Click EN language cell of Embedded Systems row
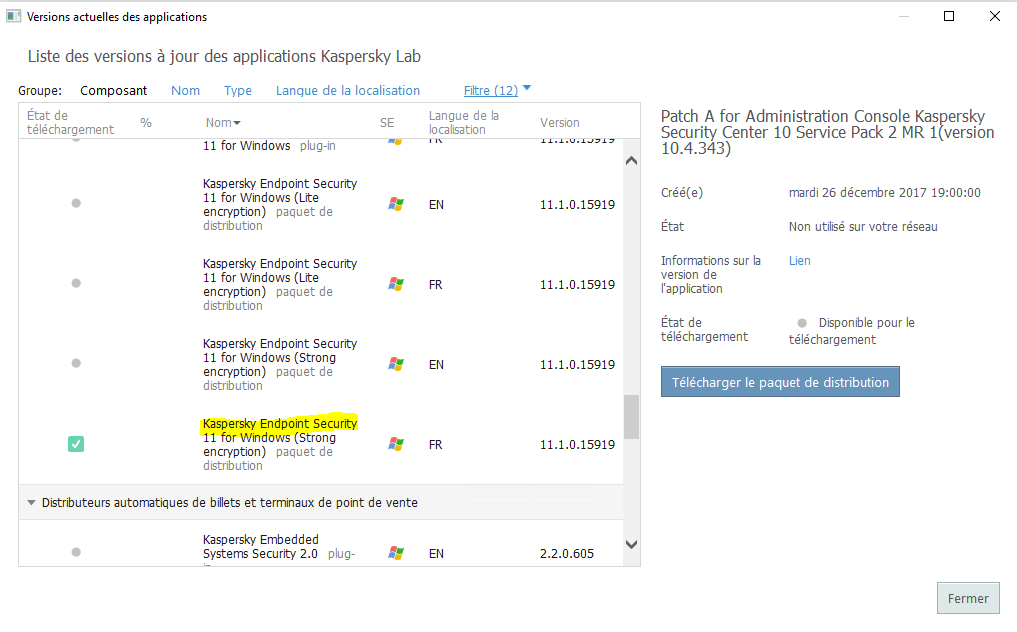The image size is (1017, 632). [x=437, y=553]
